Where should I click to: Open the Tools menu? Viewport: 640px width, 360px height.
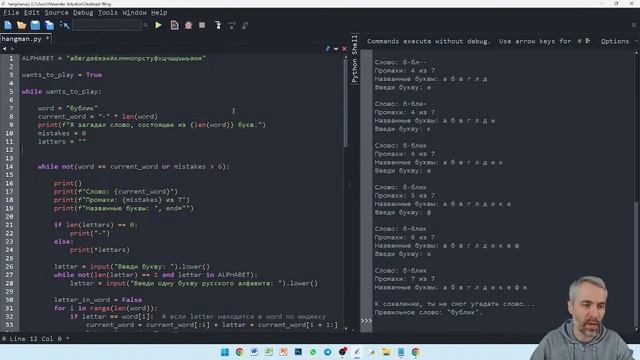coord(108,13)
